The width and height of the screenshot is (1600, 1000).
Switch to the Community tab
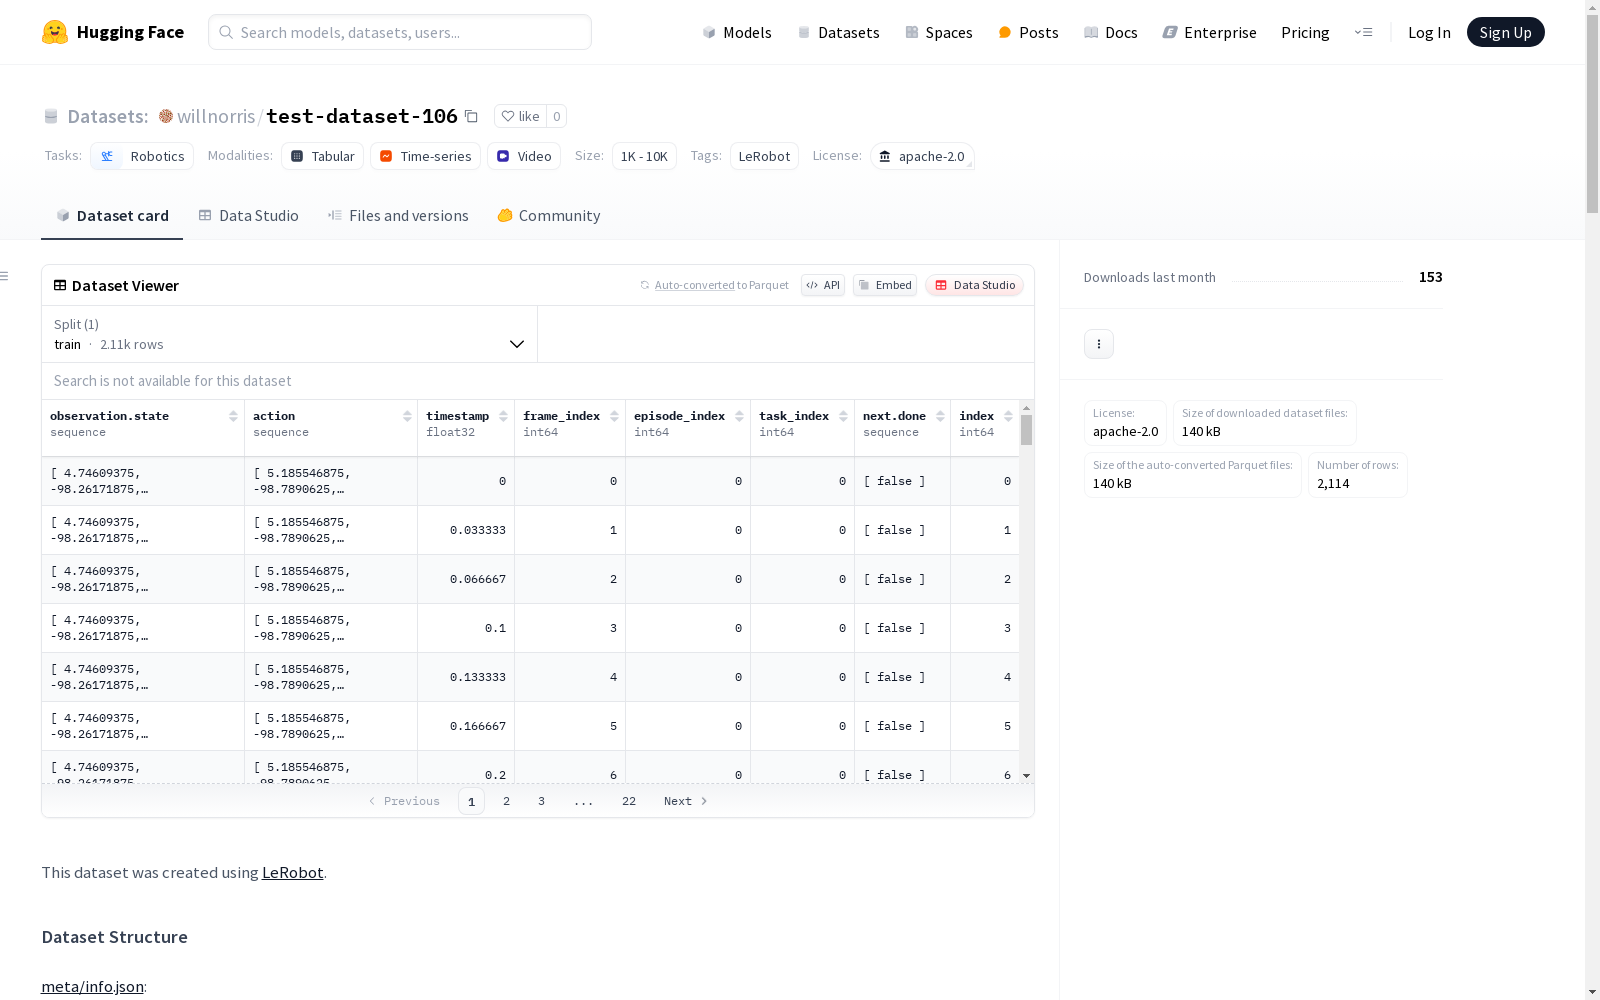(x=549, y=216)
